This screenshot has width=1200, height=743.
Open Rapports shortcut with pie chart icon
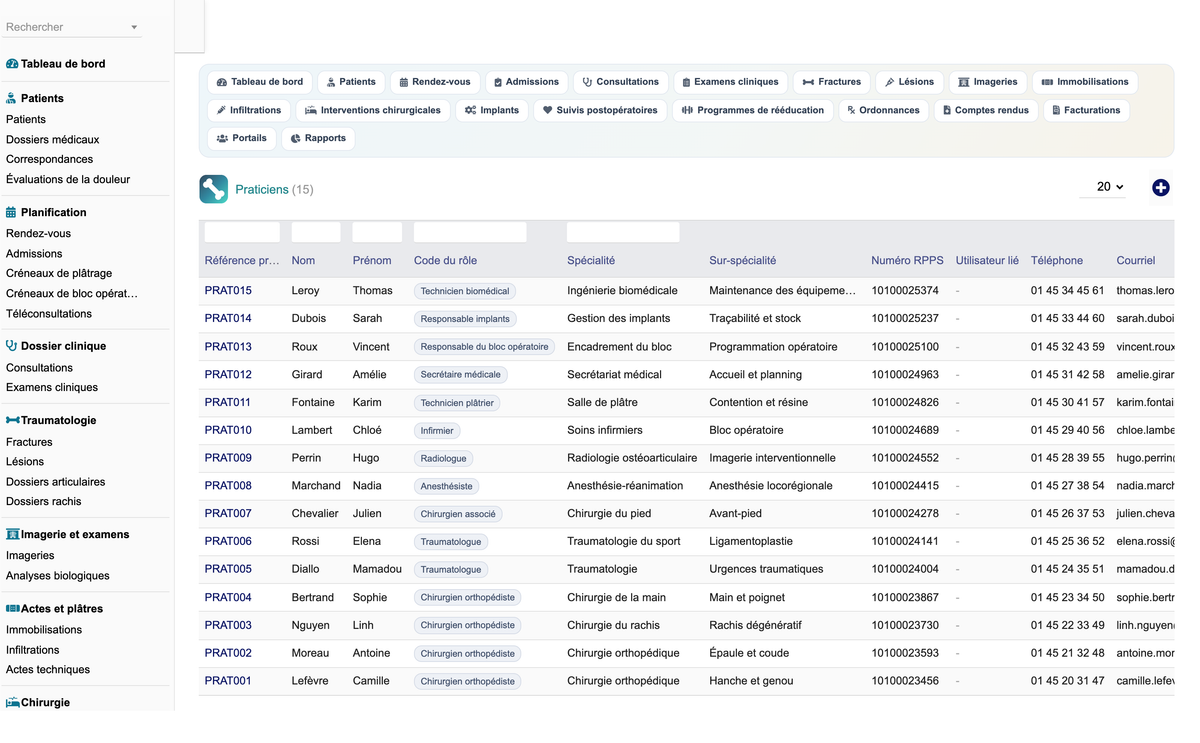click(318, 138)
